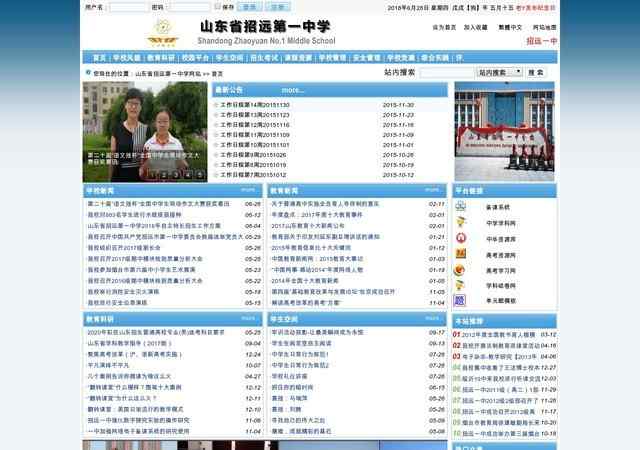This screenshot has height=450, width=640.
Task: Open notice 工作日程第14周20151130
Action: [255, 105]
